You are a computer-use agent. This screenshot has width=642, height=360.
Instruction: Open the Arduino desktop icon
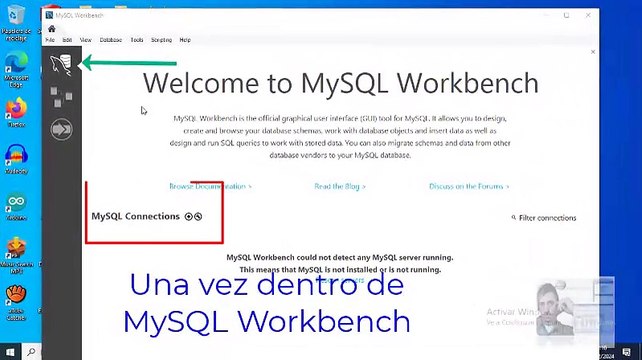coord(16,206)
